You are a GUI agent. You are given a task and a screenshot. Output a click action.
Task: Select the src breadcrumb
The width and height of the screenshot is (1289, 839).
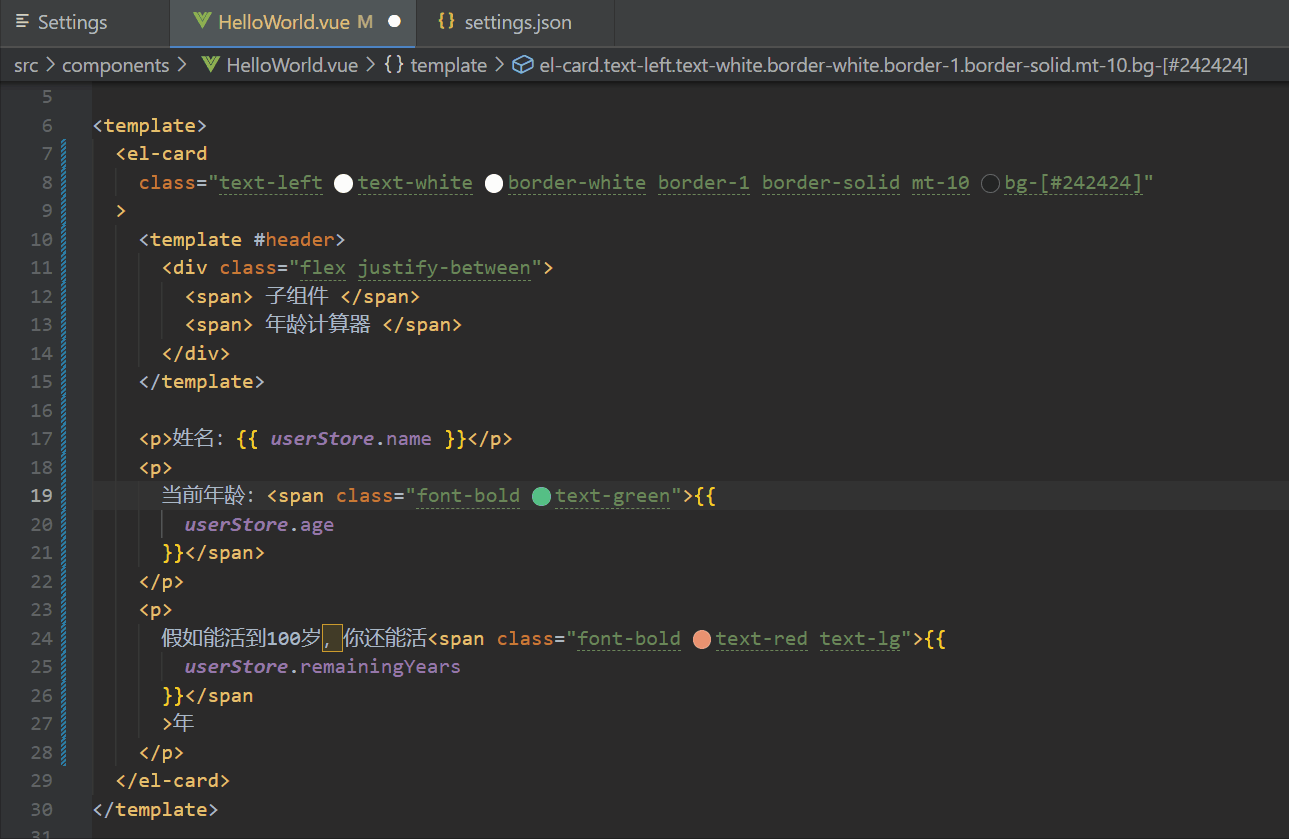pyautogui.click(x=26, y=65)
